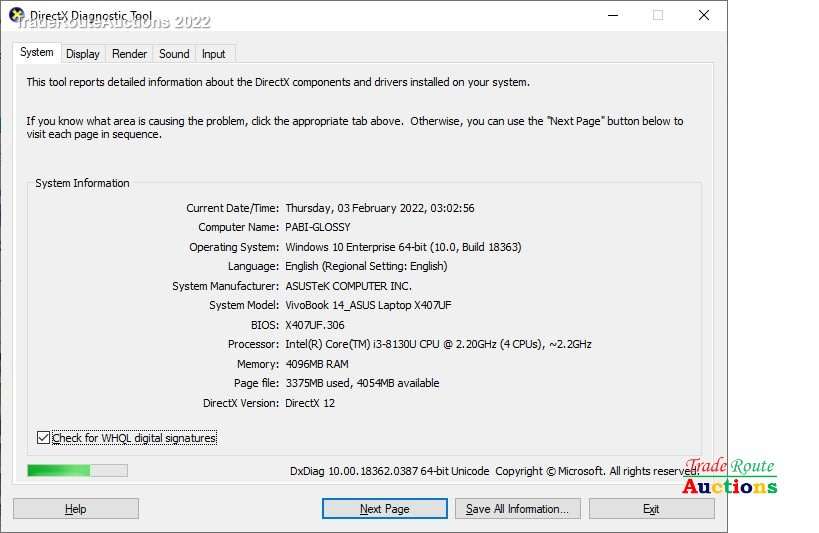Click the VivoBook 14_ASUS Laptop X407UF model
Screen dimensions: 819x533
368,305
